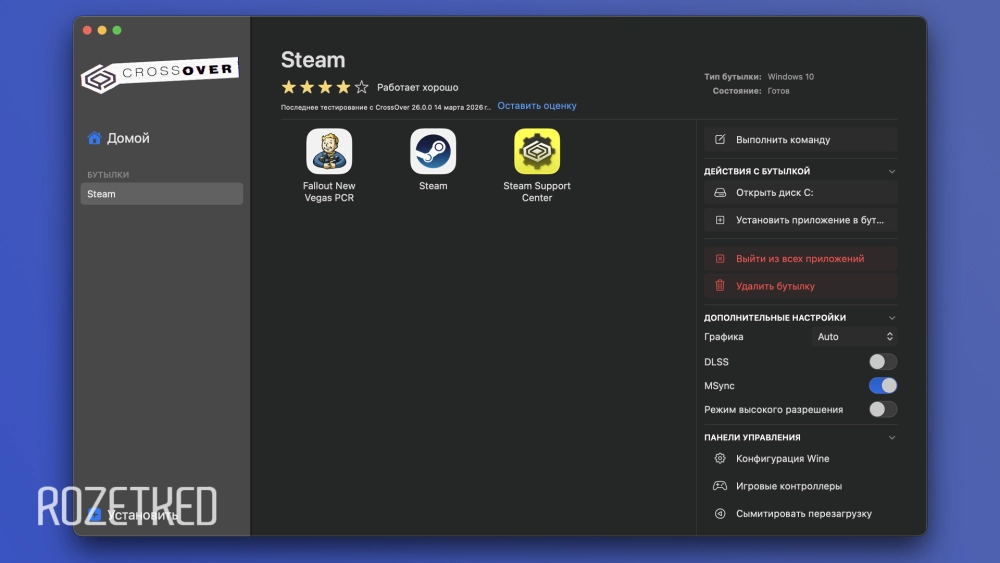Image resolution: width=1000 pixels, height=563 pixels.
Task: Collapse the Дополнительные настройки section chevron
Action: click(892, 318)
